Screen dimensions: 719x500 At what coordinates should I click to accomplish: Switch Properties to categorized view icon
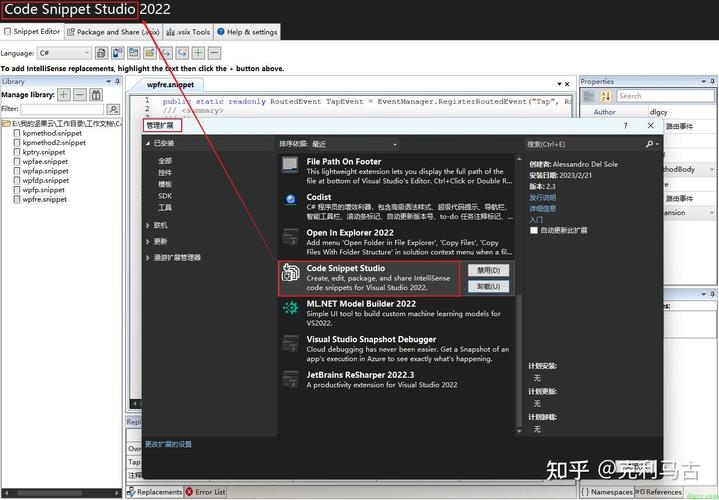(x=589, y=96)
